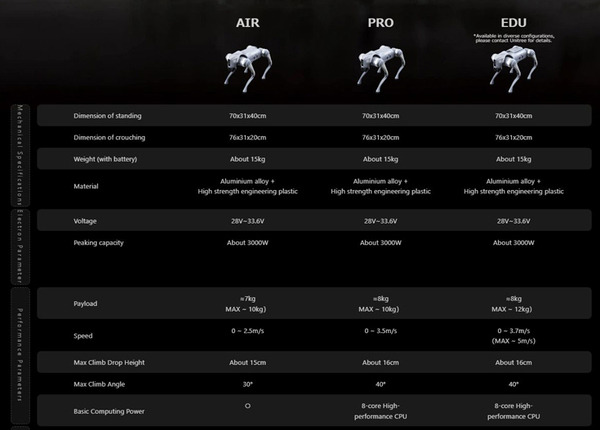Image resolution: width=600 pixels, height=430 pixels.
Task: Click the Electron Parameter vertical label
Action: (19, 245)
